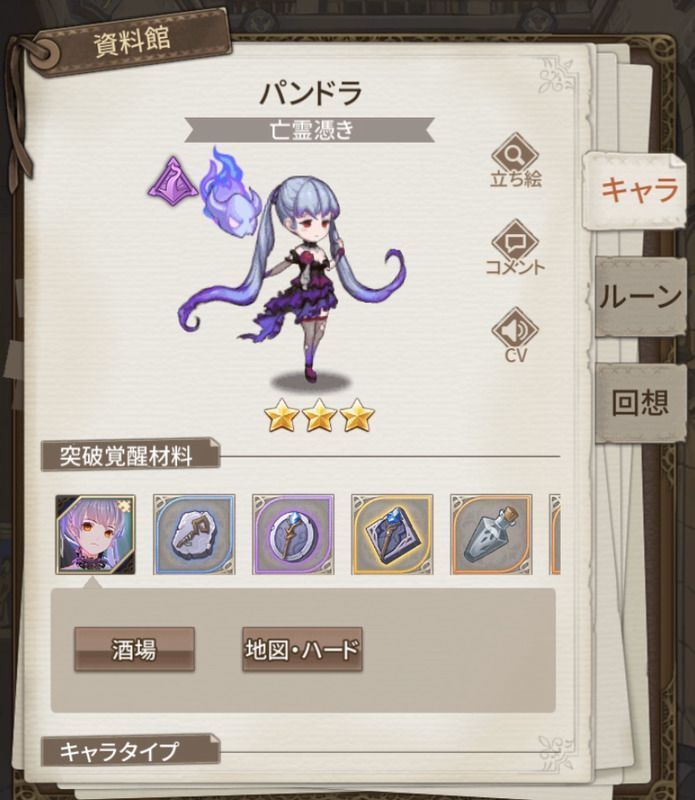695x800 pixels.
Task: Click the 地図・ハード button
Action: (302, 649)
